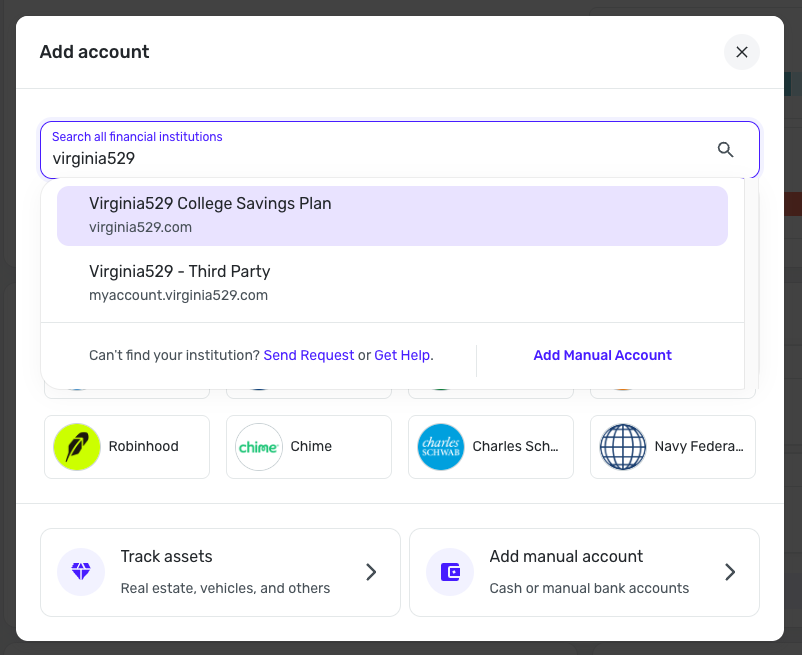Open the Track assets card

(x=220, y=572)
